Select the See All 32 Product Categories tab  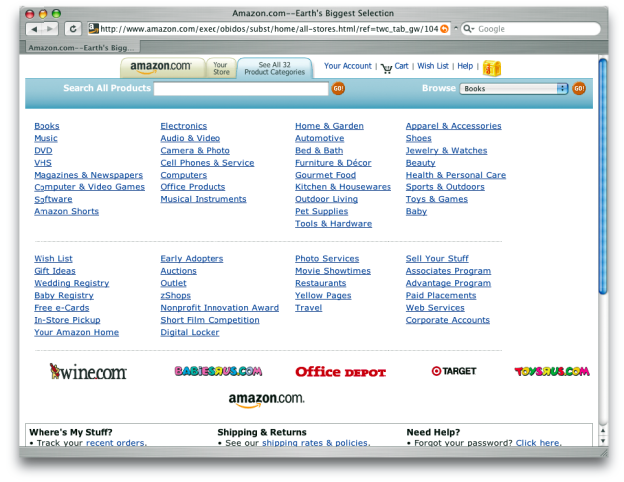coord(274,68)
